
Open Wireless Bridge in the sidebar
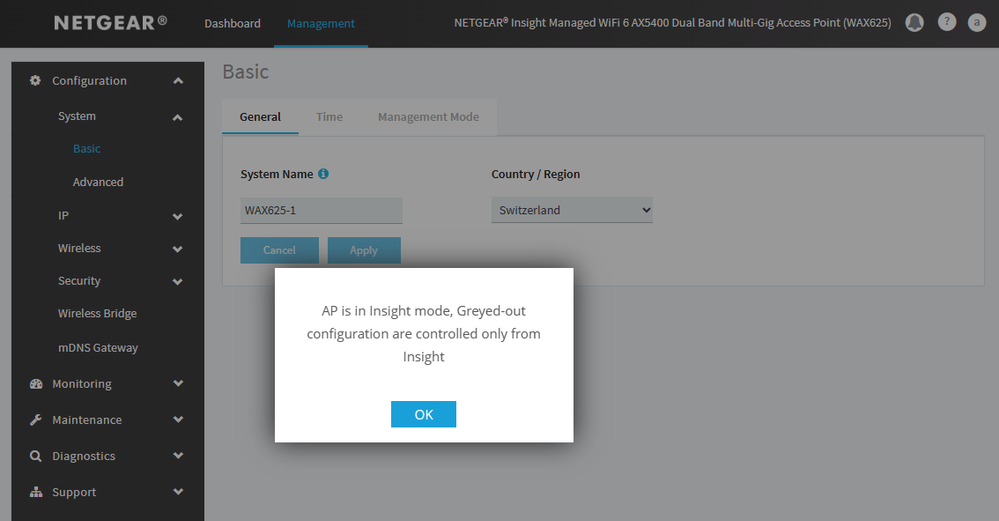coord(97,313)
